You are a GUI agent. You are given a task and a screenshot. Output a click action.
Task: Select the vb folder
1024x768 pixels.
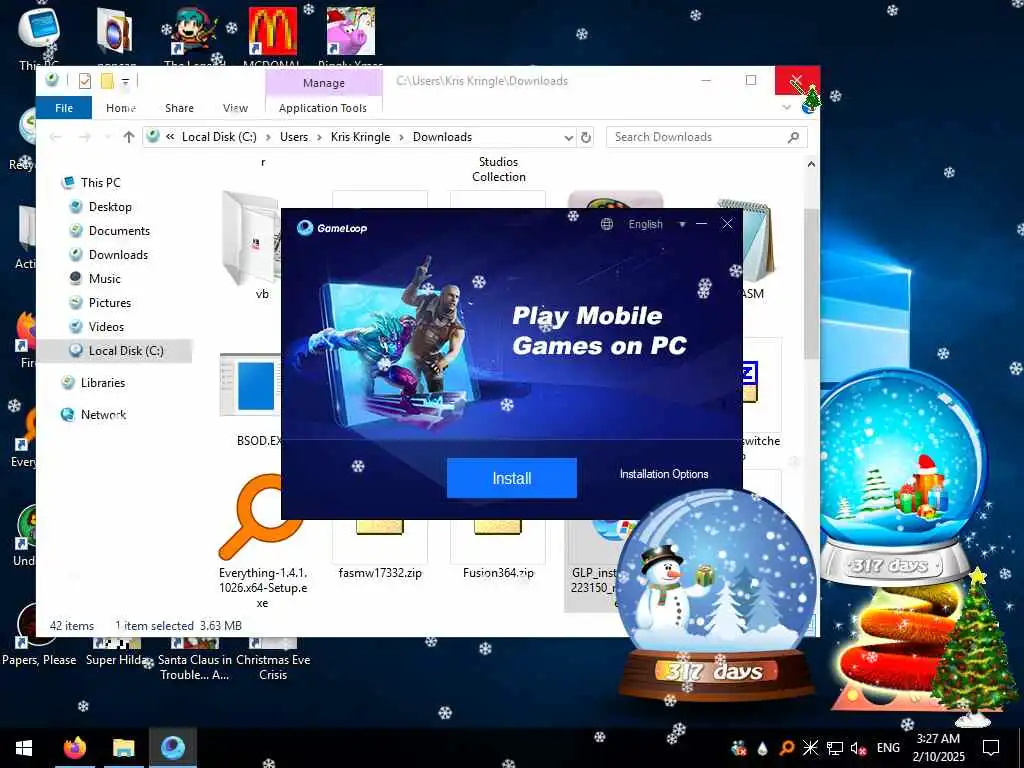coord(251,246)
